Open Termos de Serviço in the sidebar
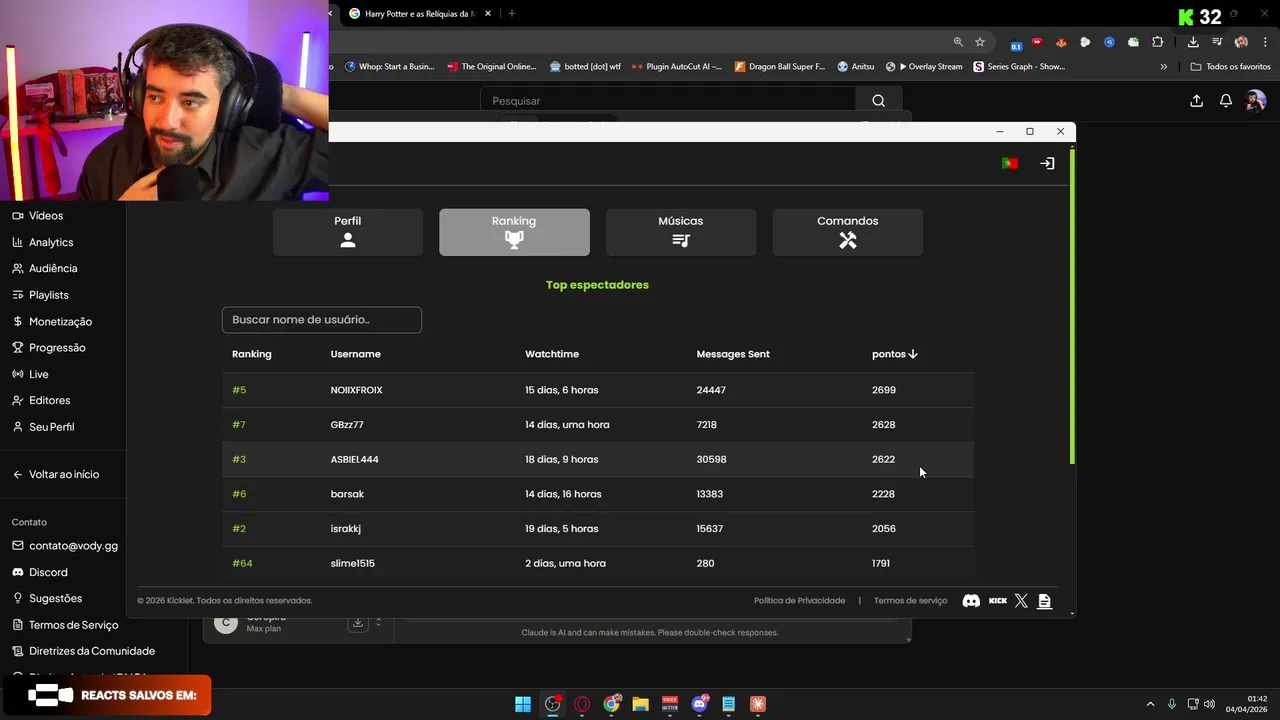 (73, 625)
